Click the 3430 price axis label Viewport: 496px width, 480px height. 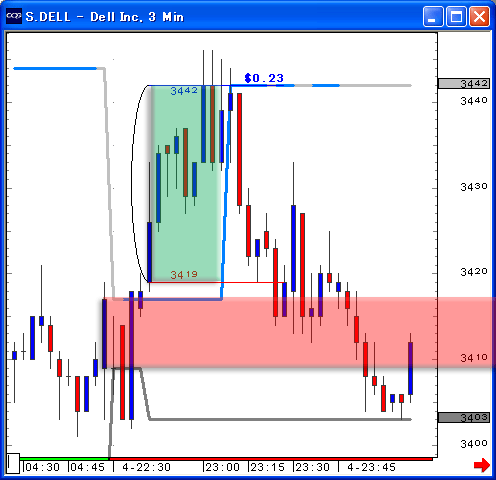474,187
